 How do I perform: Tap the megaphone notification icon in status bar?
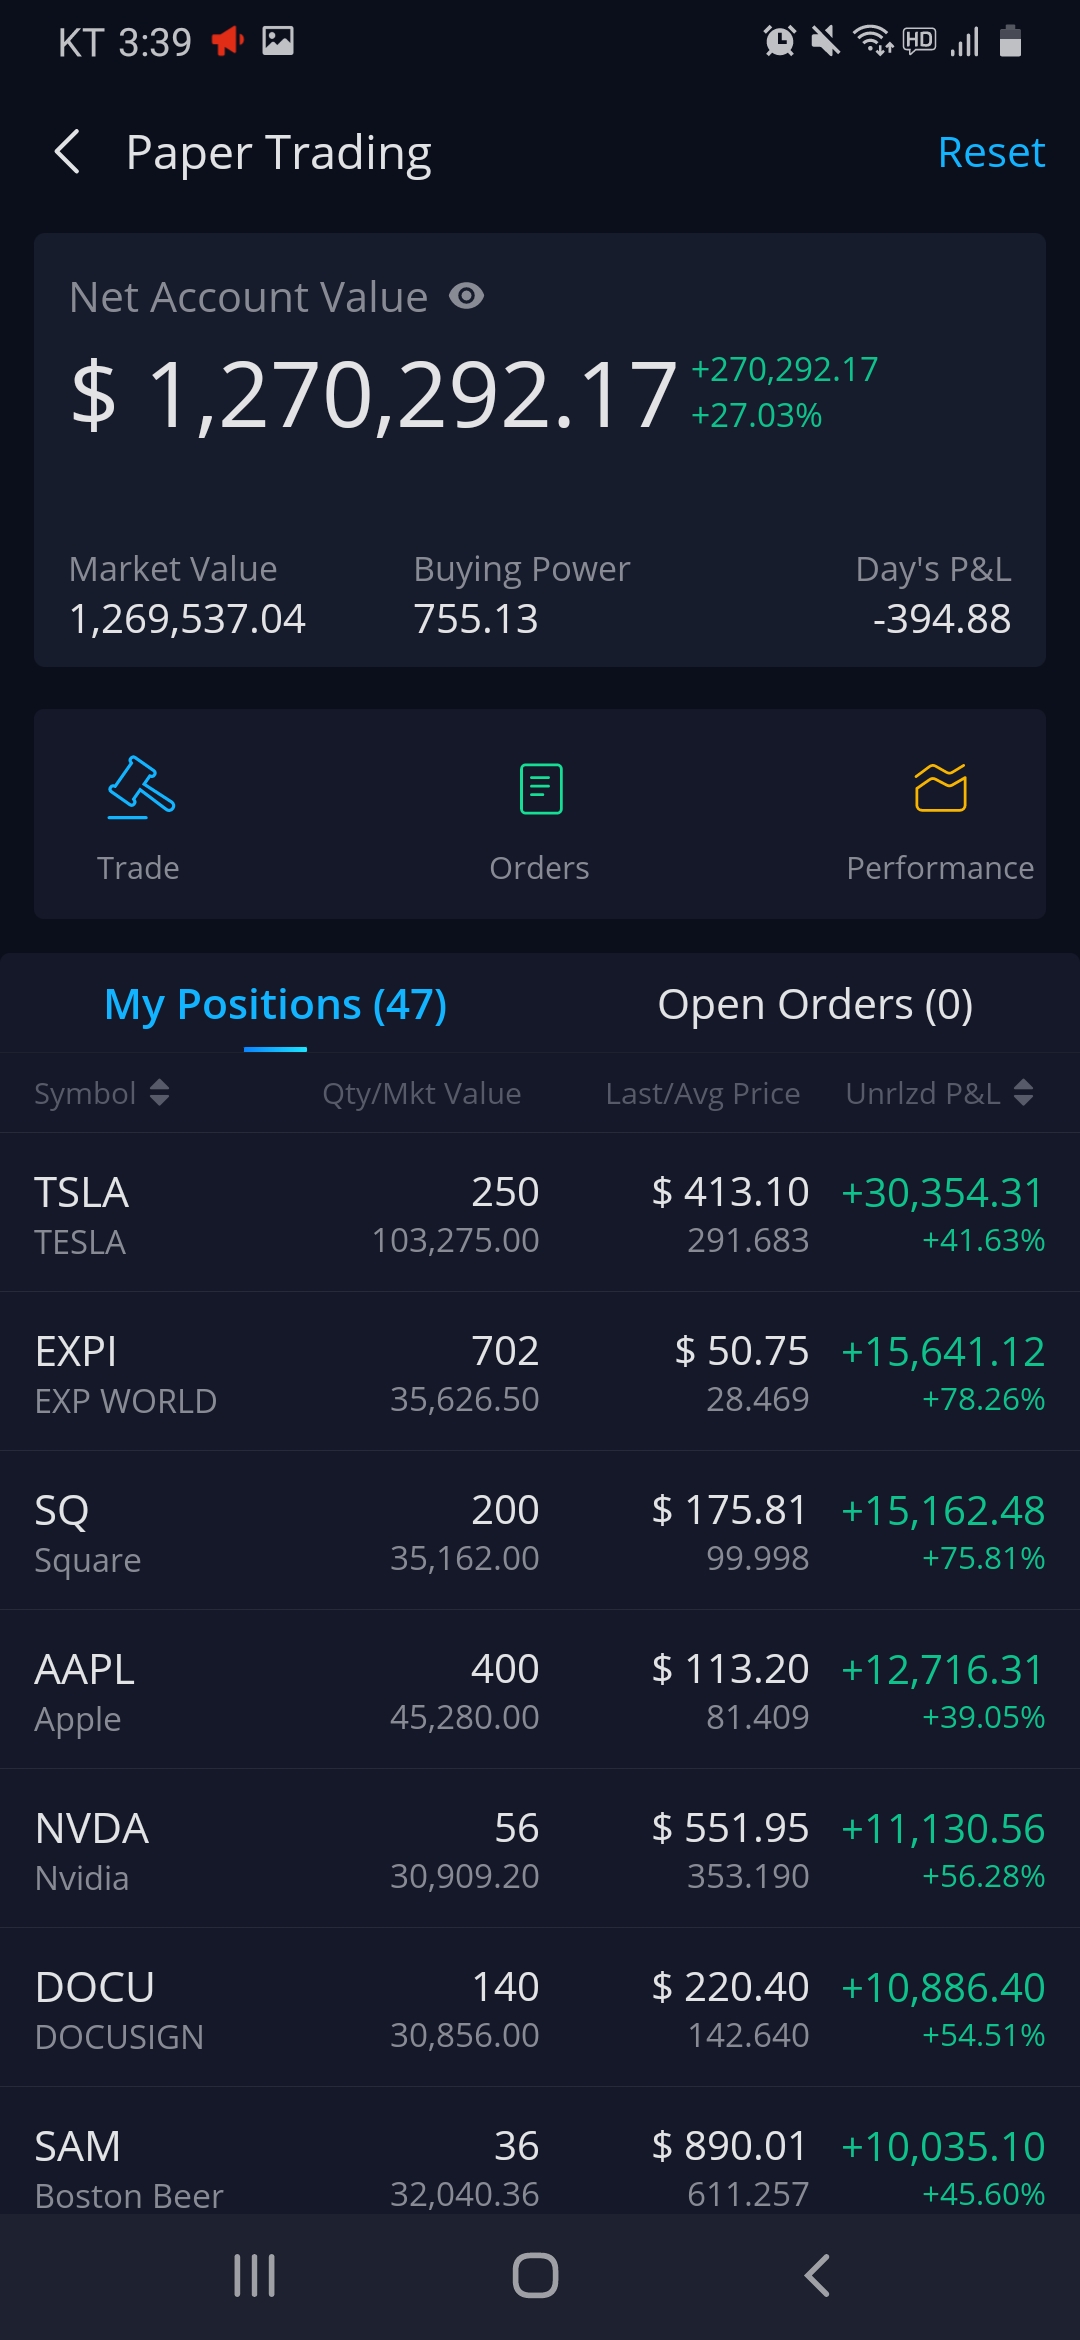pyautogui.click(x=227, y=41)
